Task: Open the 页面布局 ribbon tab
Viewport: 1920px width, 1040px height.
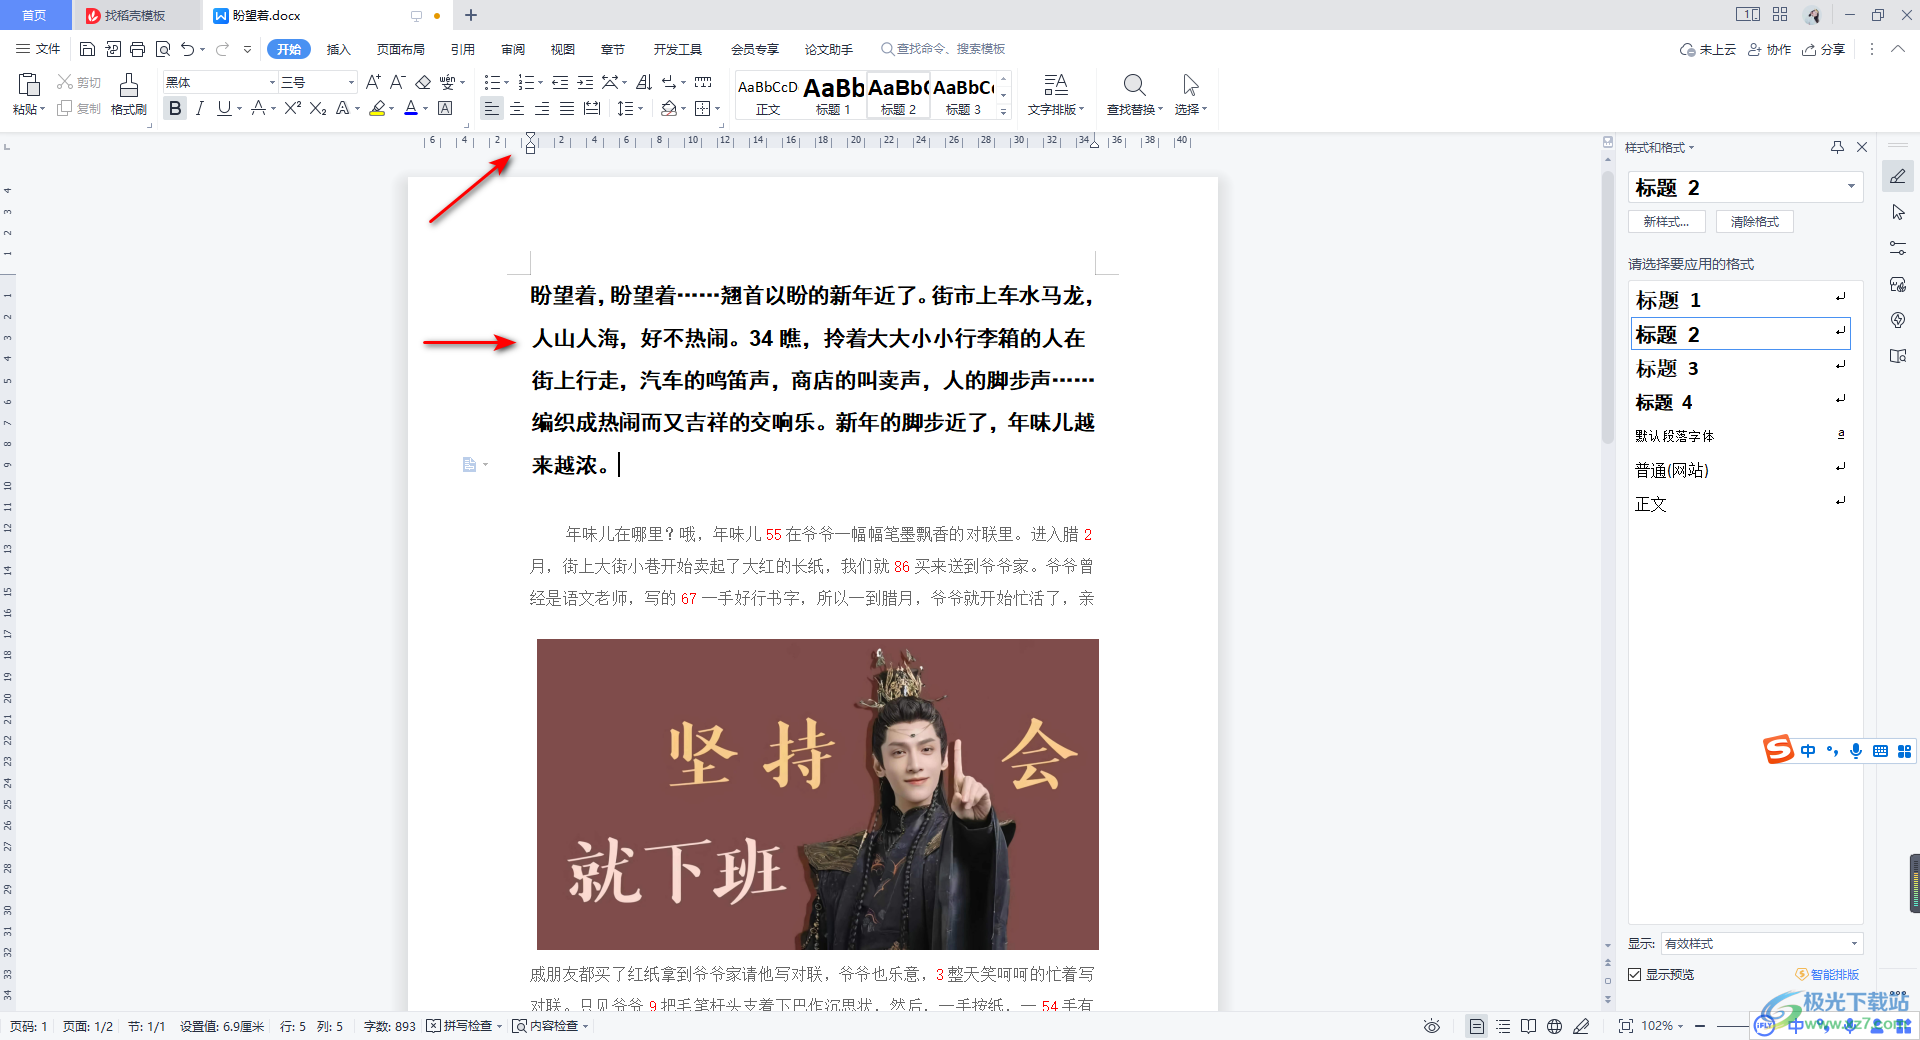Action: click(400, 49)
